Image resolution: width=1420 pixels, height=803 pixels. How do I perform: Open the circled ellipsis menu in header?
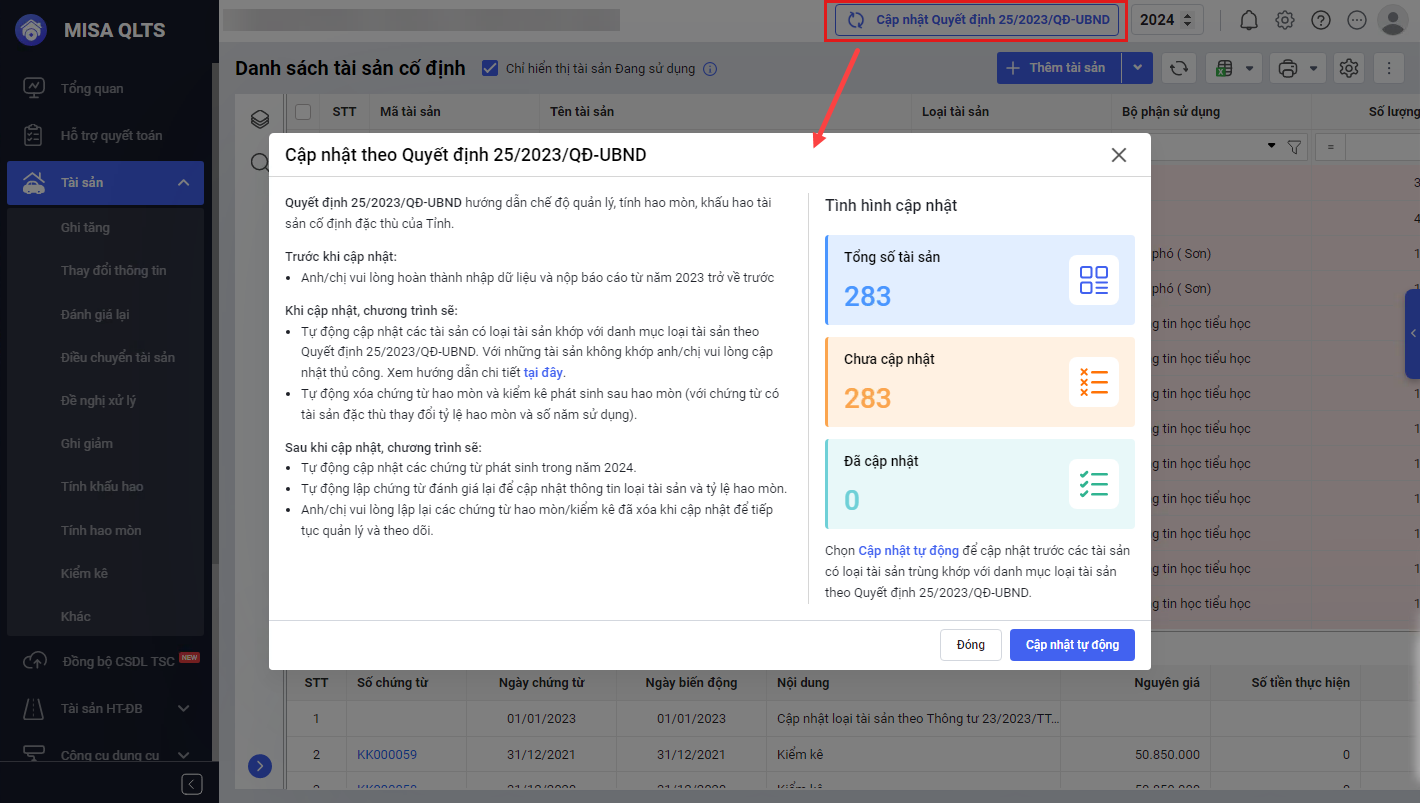click(x=1357, y=20)
